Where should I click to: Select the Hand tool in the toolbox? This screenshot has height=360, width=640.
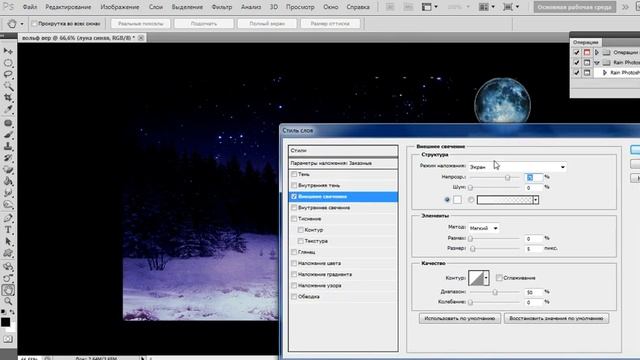tap(8, 290)
